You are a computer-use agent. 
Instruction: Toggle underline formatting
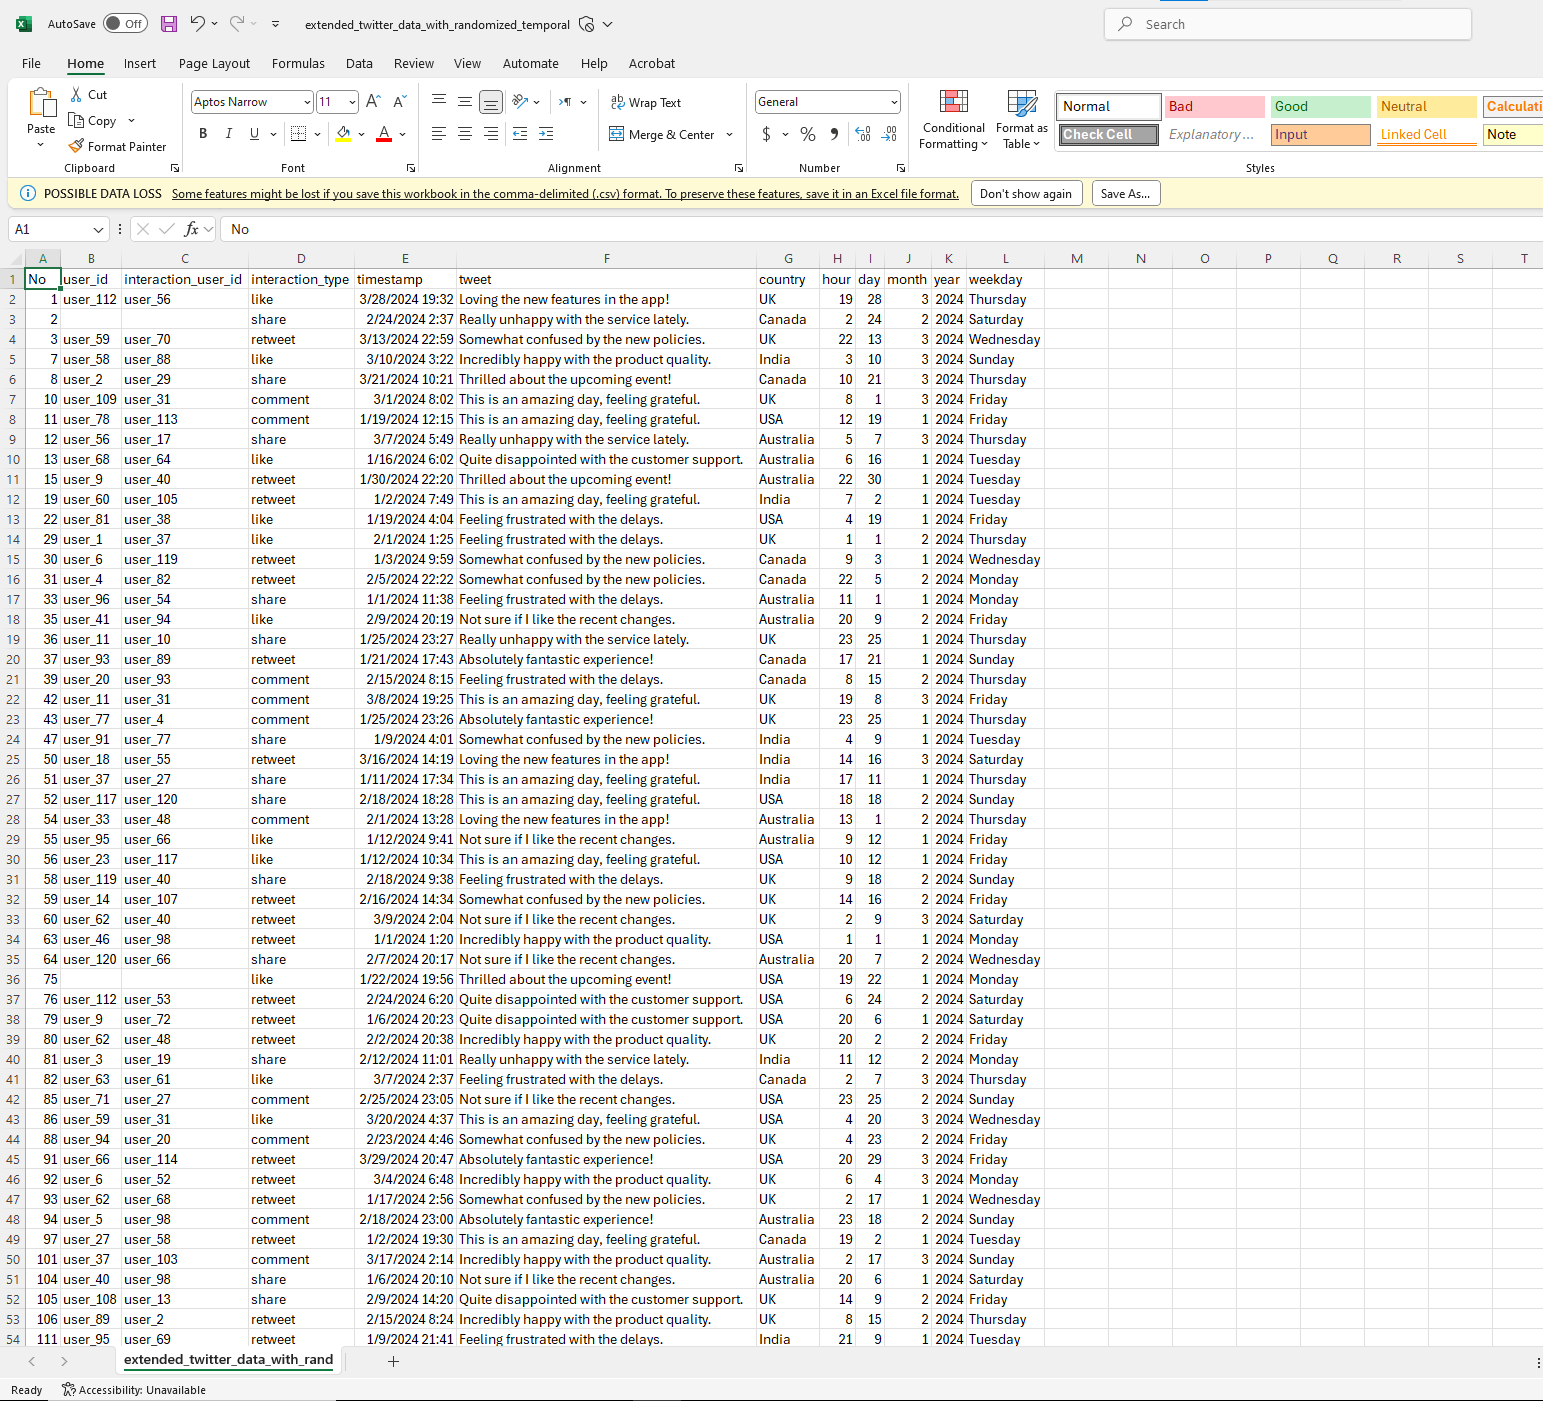254,134
